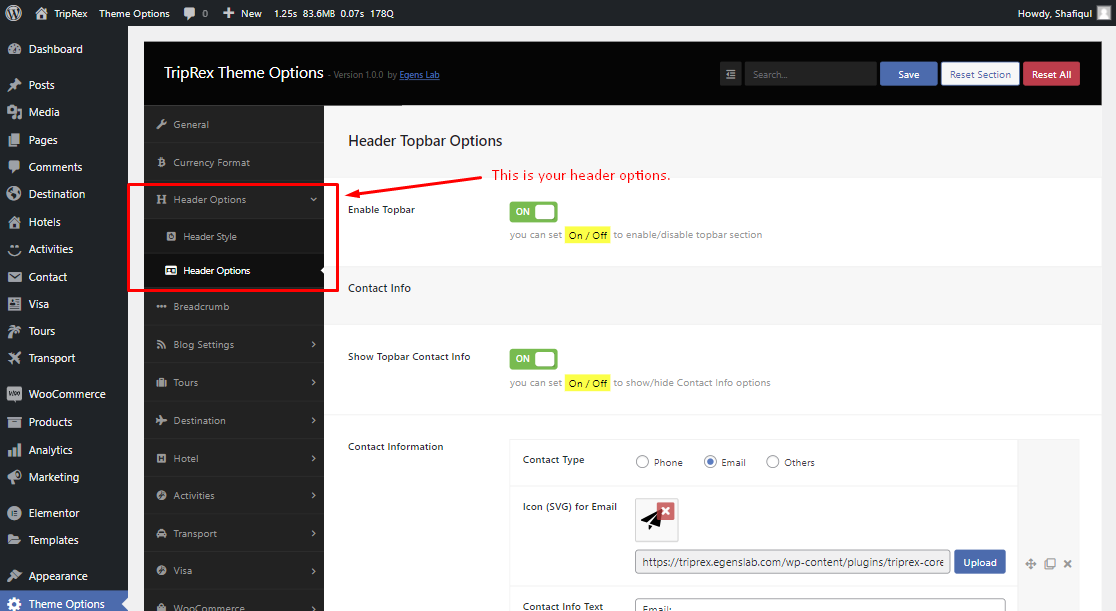Click the Elementor icon in sidebar
1116x611 pixels.
pos(14,513)
